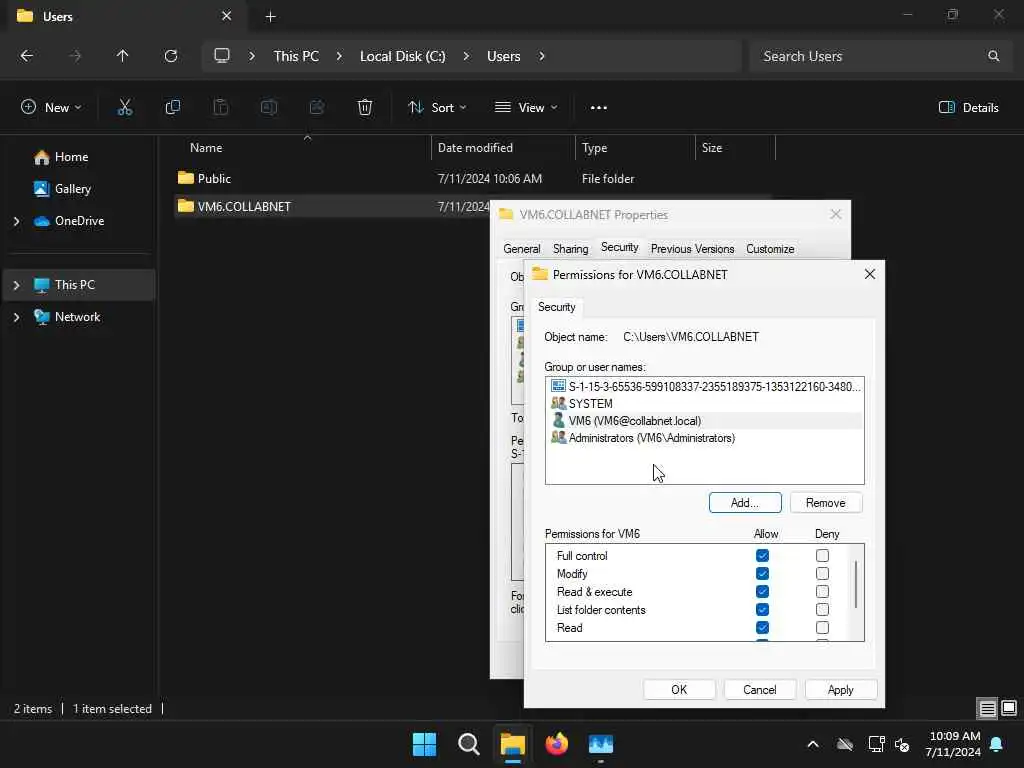This screenshot has height=768, width=1024.
Task: Go up one folder level
Action: click(122, 56)
